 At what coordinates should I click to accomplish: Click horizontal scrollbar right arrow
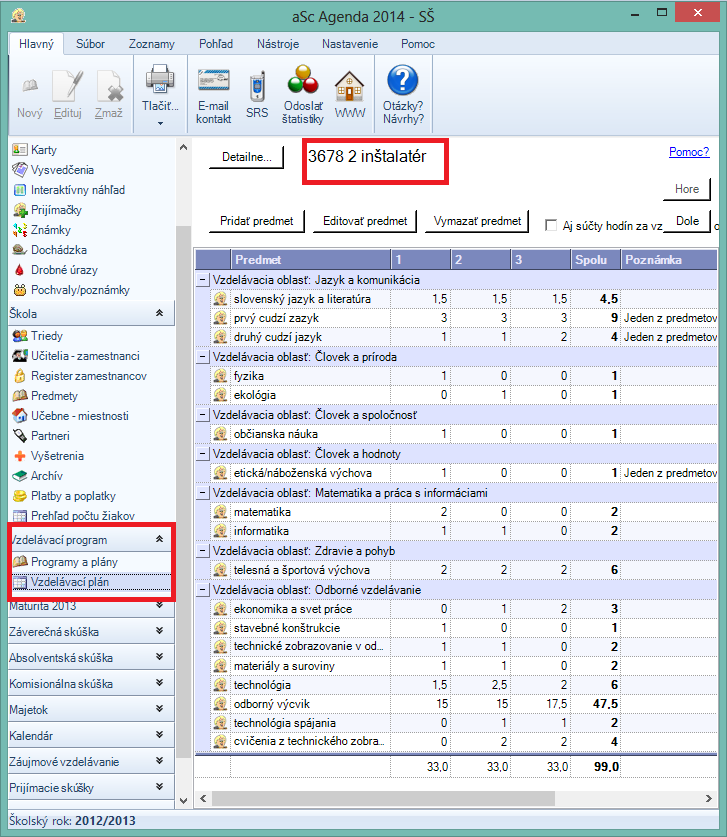[x=709, y=799]
